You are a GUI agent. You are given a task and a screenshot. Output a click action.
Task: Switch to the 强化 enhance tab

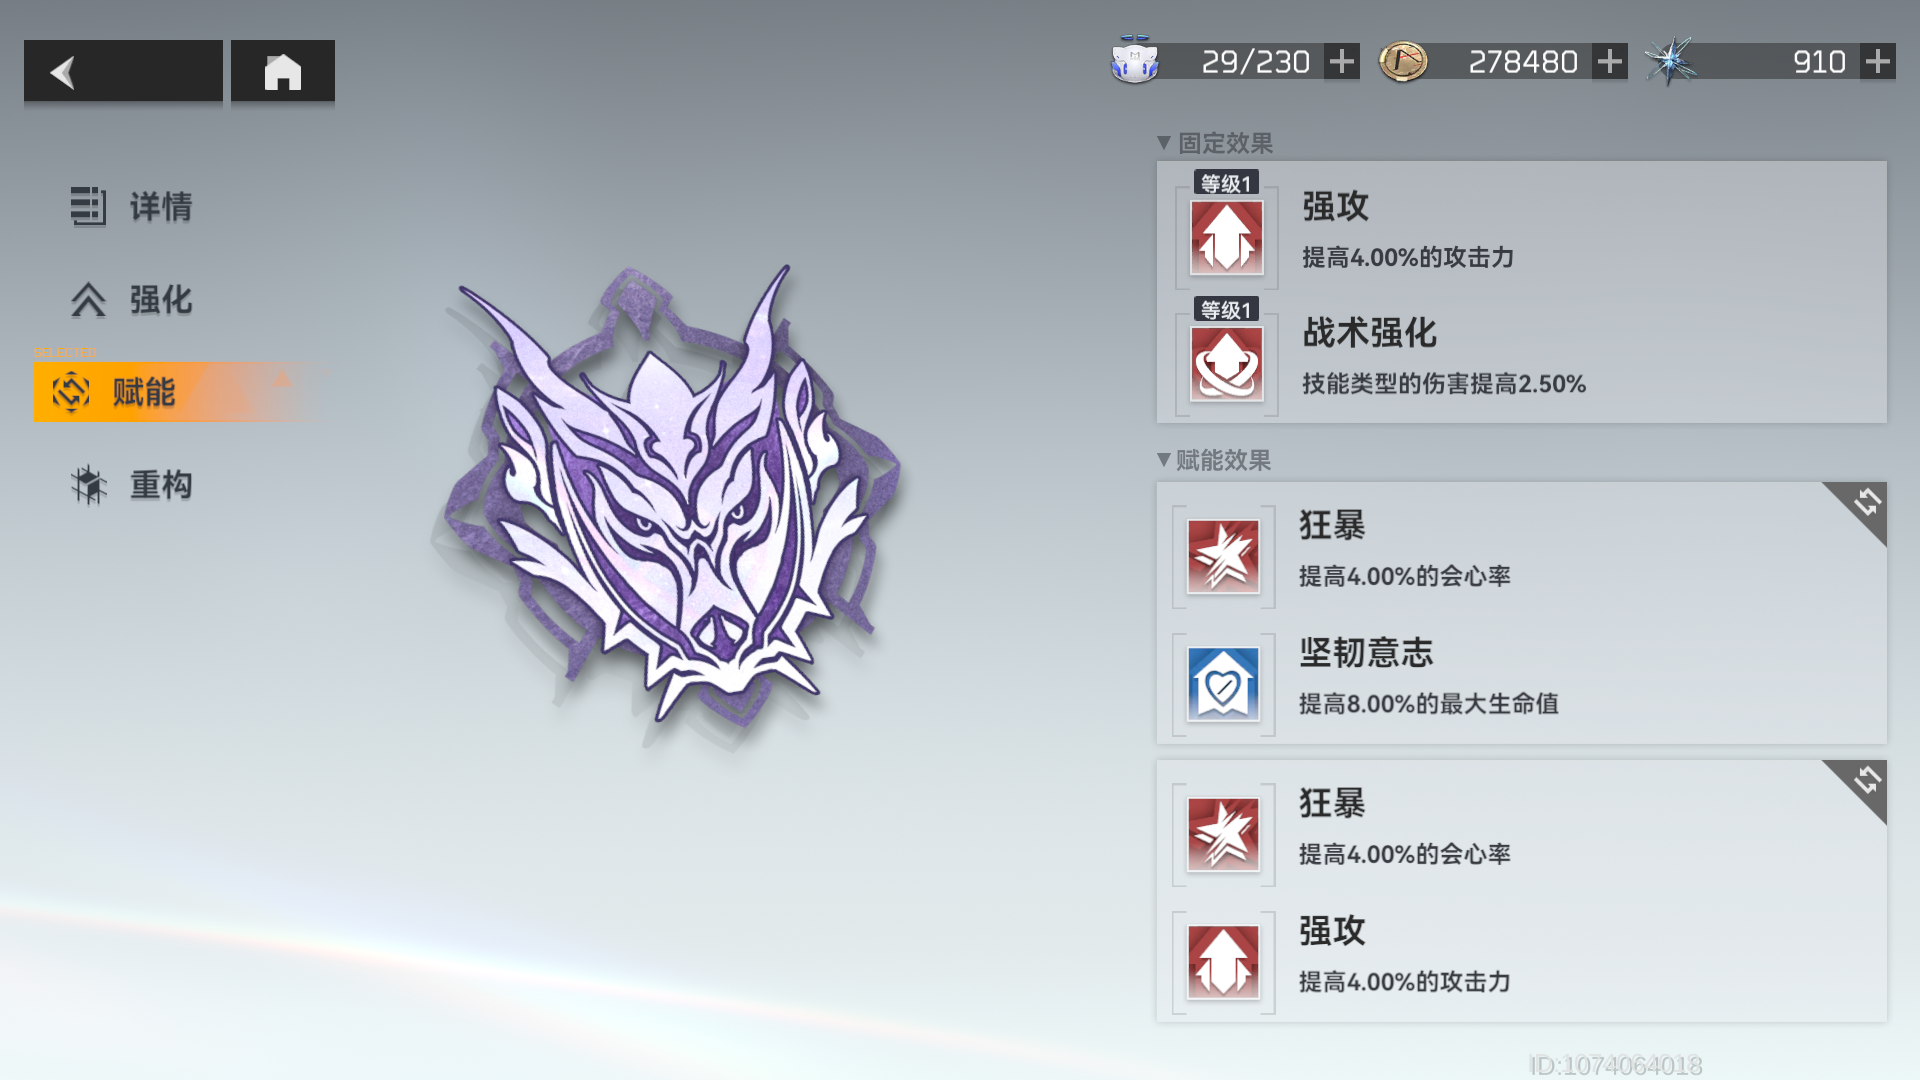pos(132,300)
